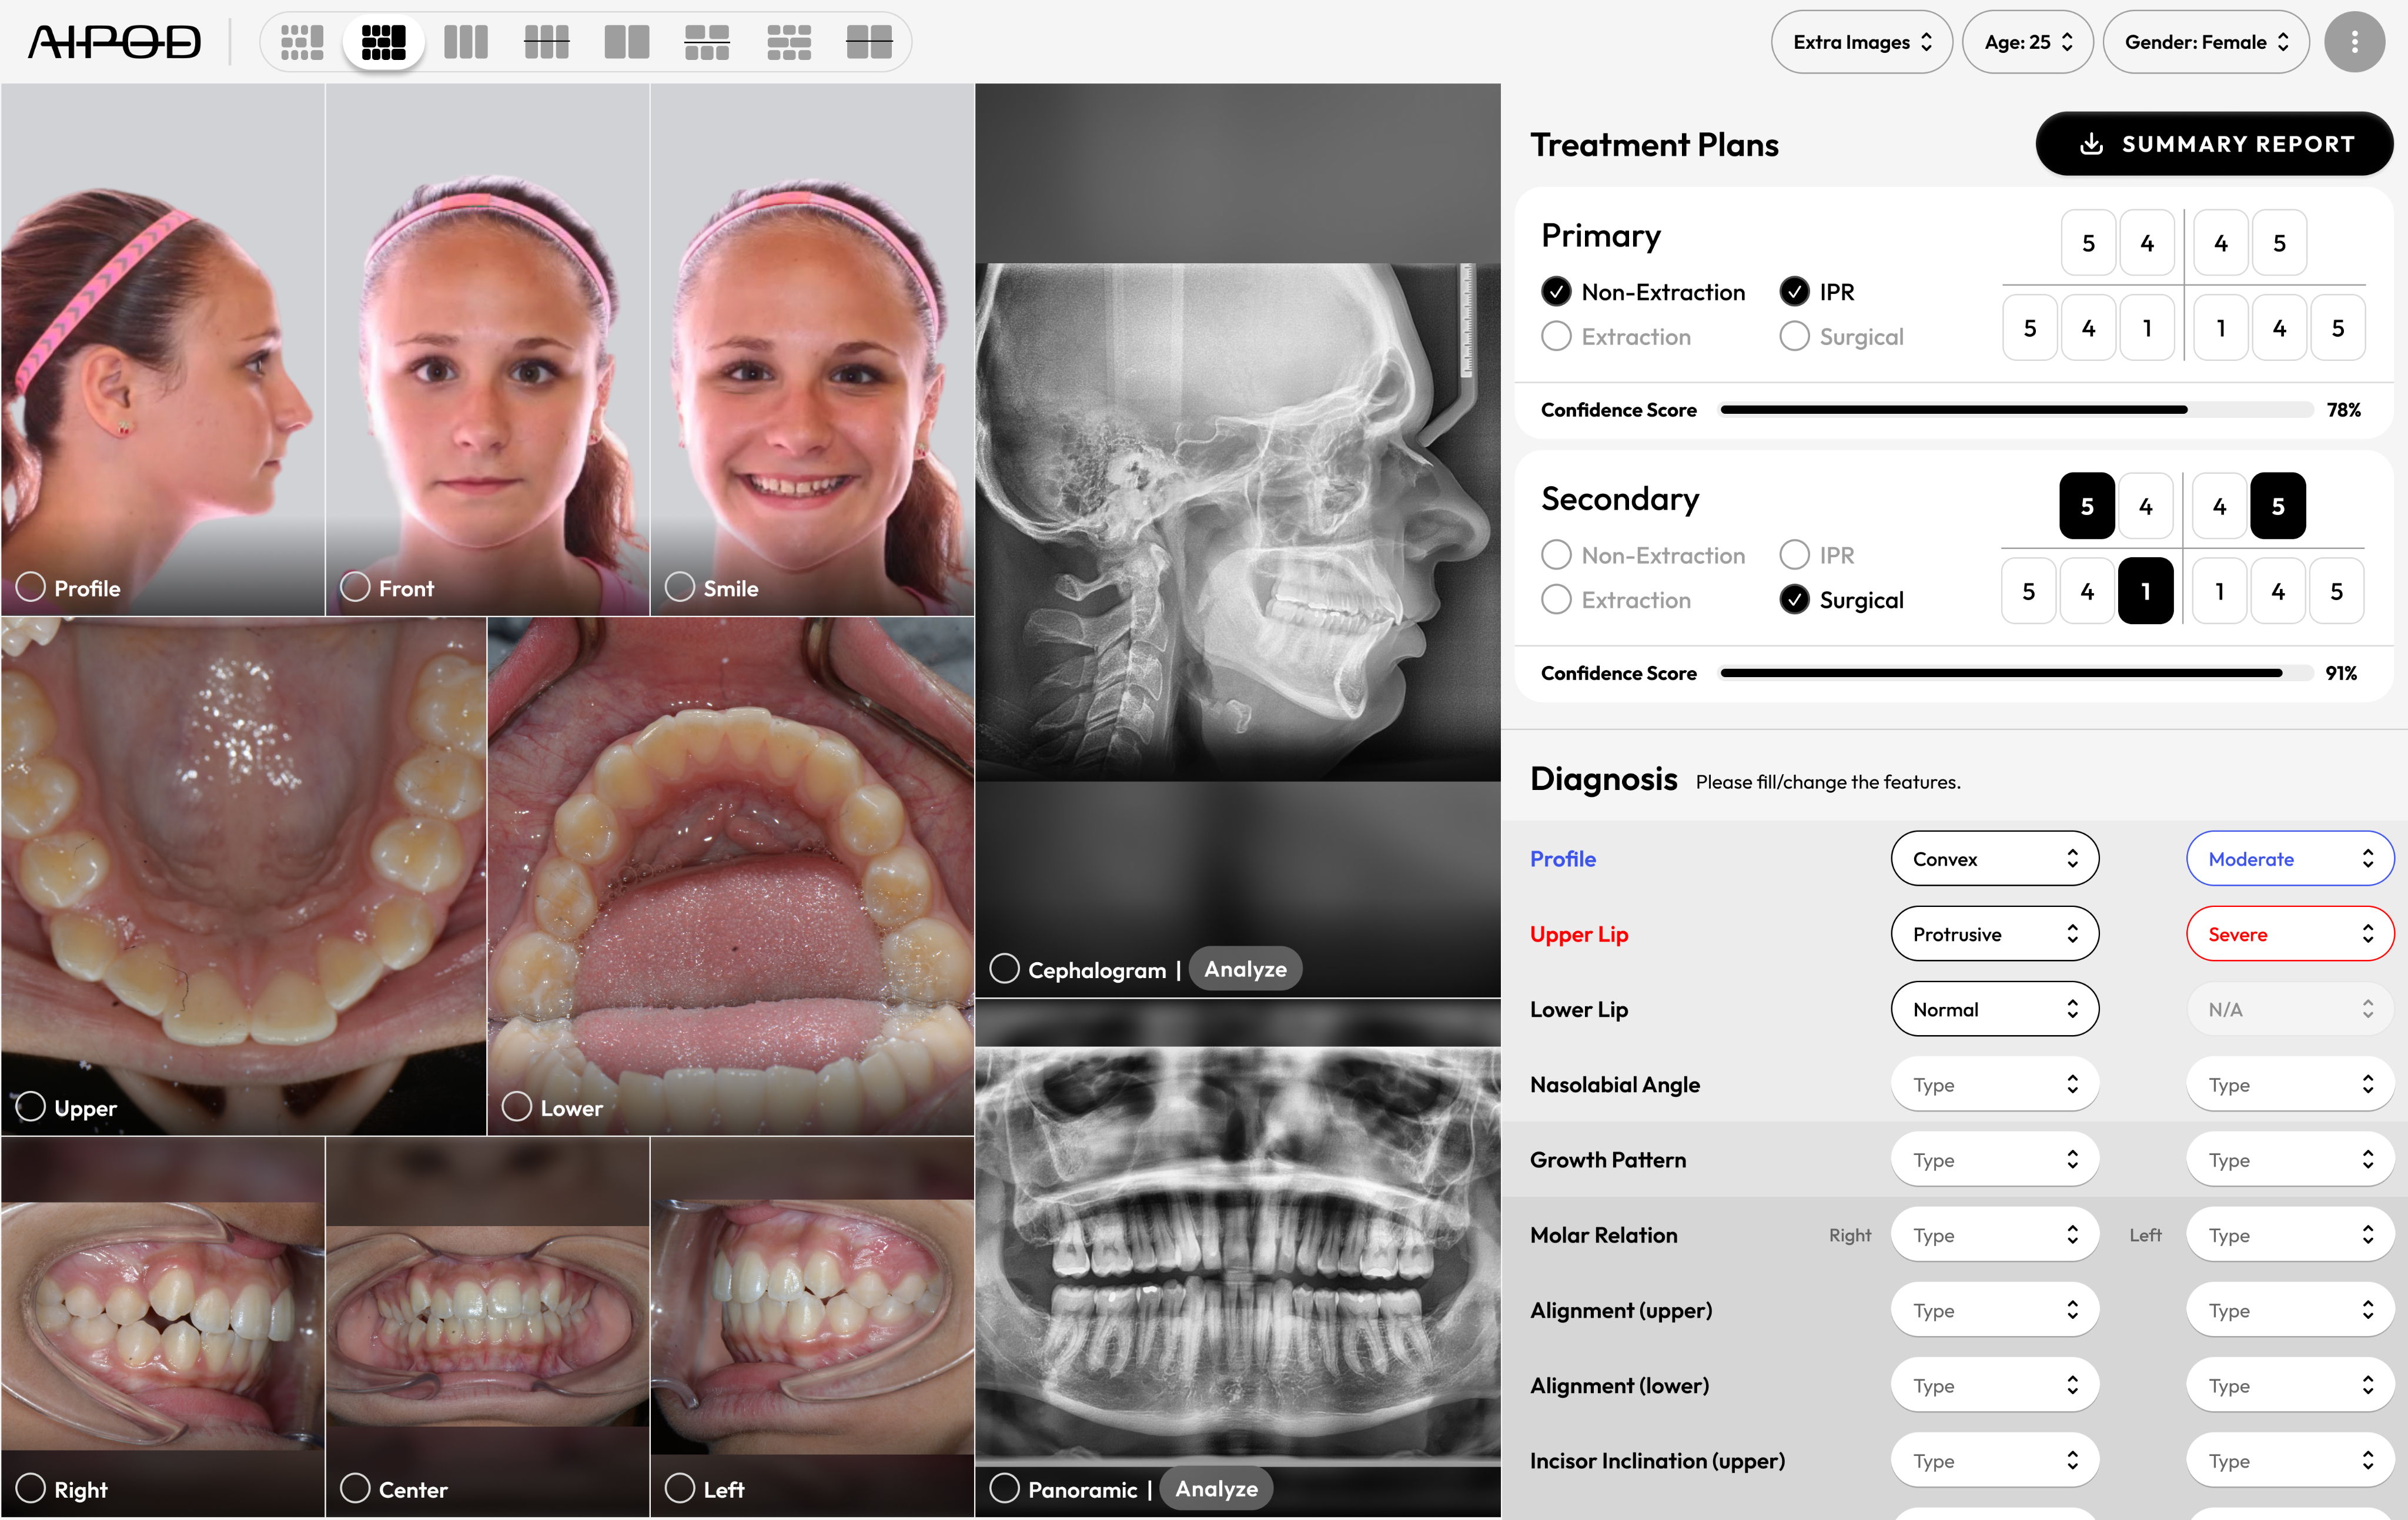
Task: Choose two-over-three grid layout icon
Action: (x=707, y=42)
